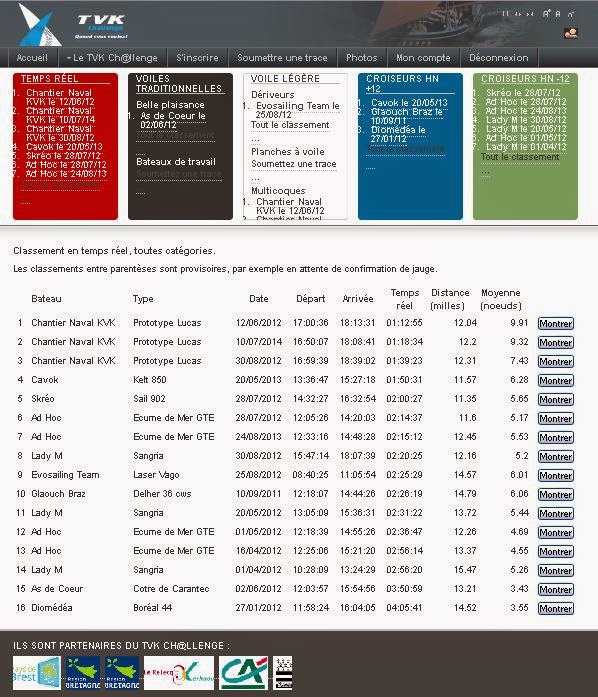The image size is (598, 697).
Task: Click Montrer for Chantier Naval KVK 30/08/2012
Action: [x=556, y=361]
